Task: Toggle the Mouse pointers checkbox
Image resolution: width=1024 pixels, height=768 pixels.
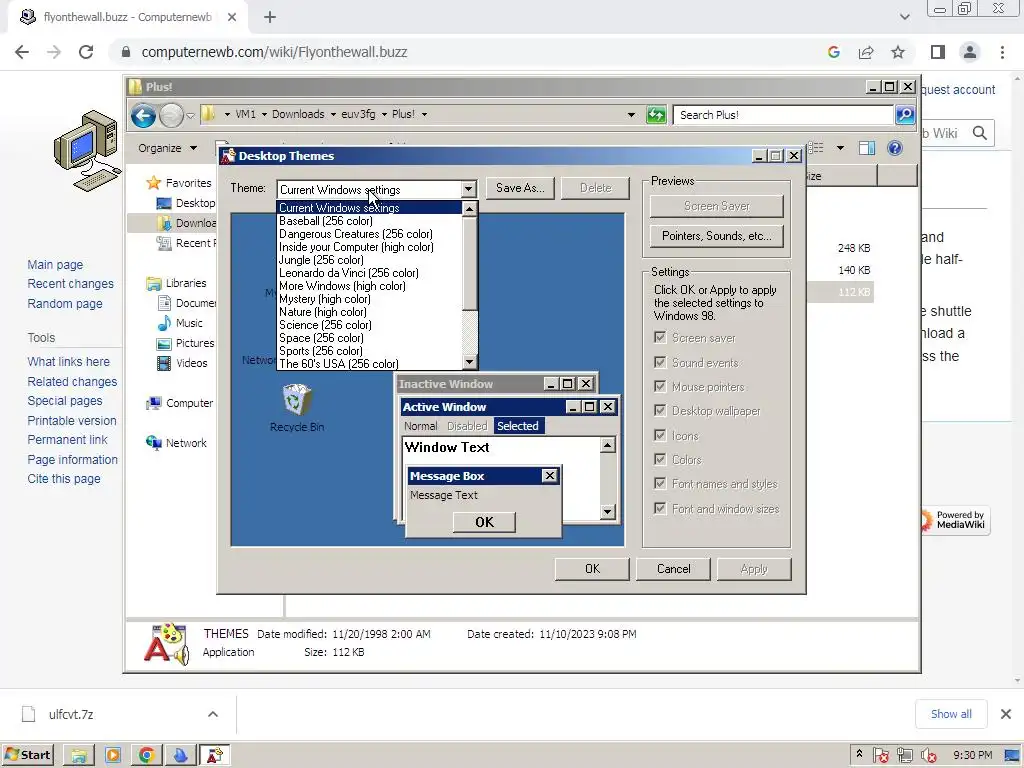Action: click(660, 387)
